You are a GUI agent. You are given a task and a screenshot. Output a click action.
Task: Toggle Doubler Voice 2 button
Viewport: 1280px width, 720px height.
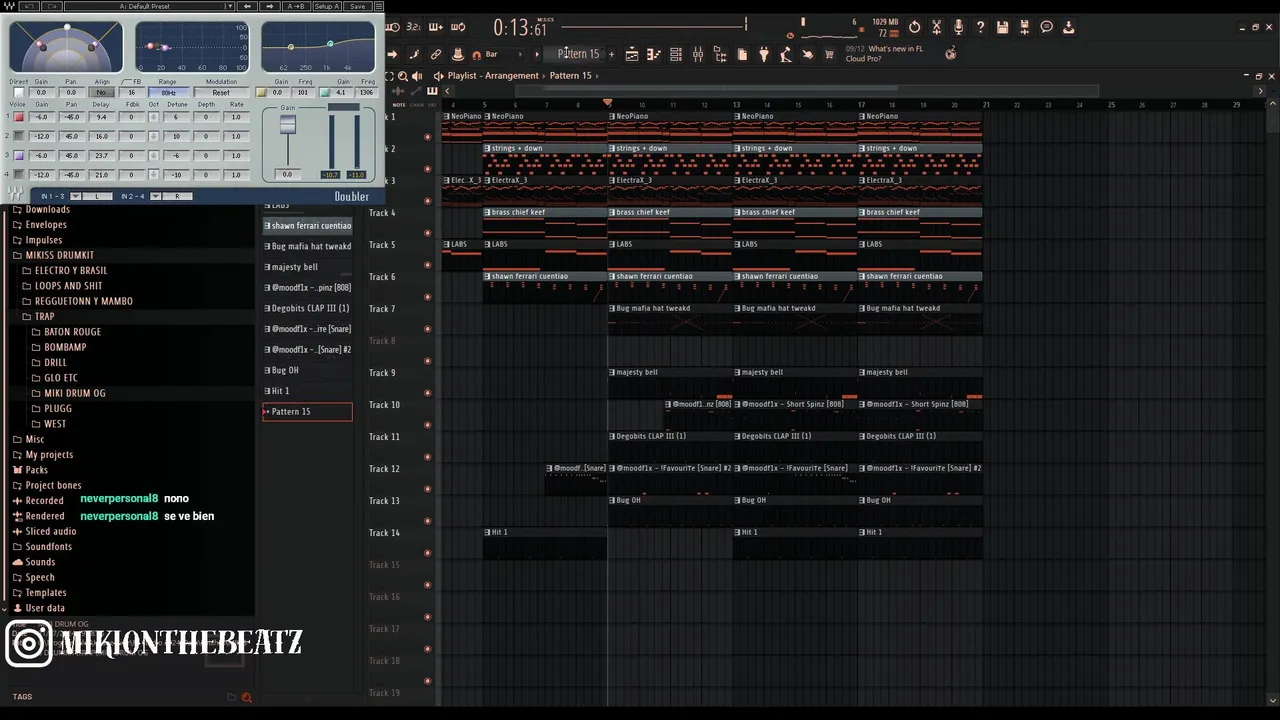click(x=19, y=136)
